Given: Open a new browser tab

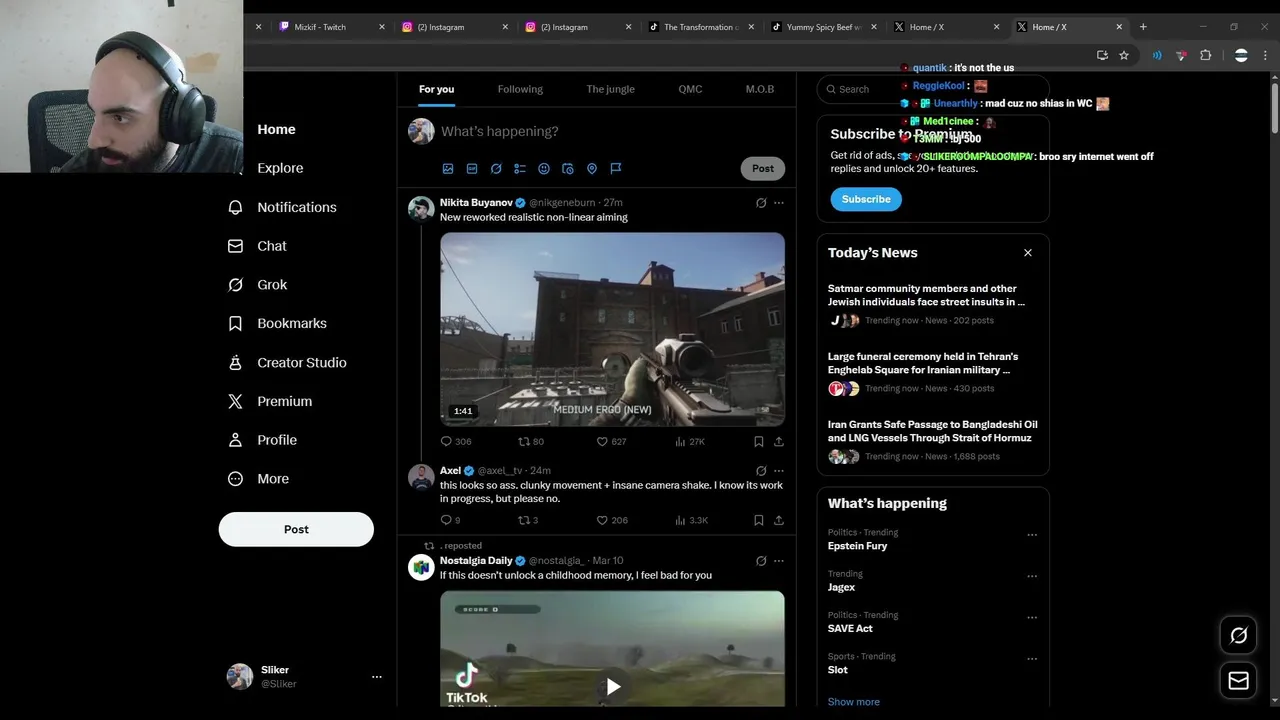Looking at the screenshot, I should click(1143, 27).
